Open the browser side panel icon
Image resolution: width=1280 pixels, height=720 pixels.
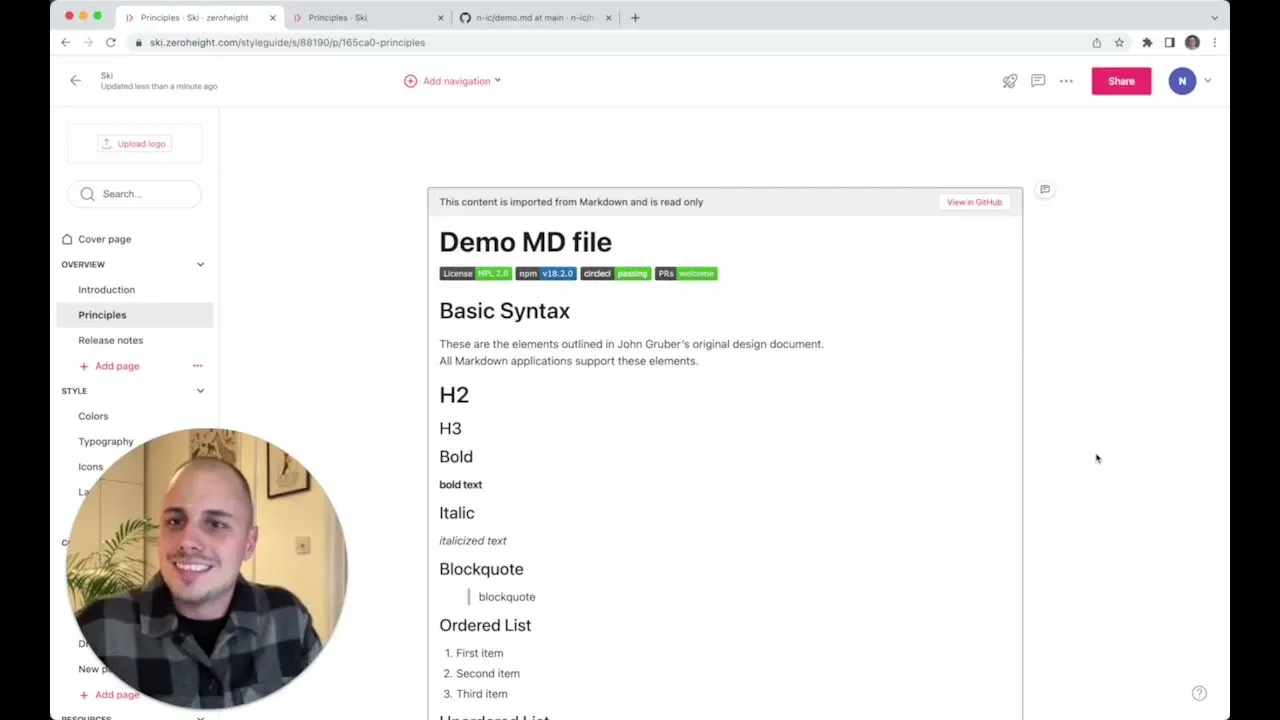[x=1169, y=42]
